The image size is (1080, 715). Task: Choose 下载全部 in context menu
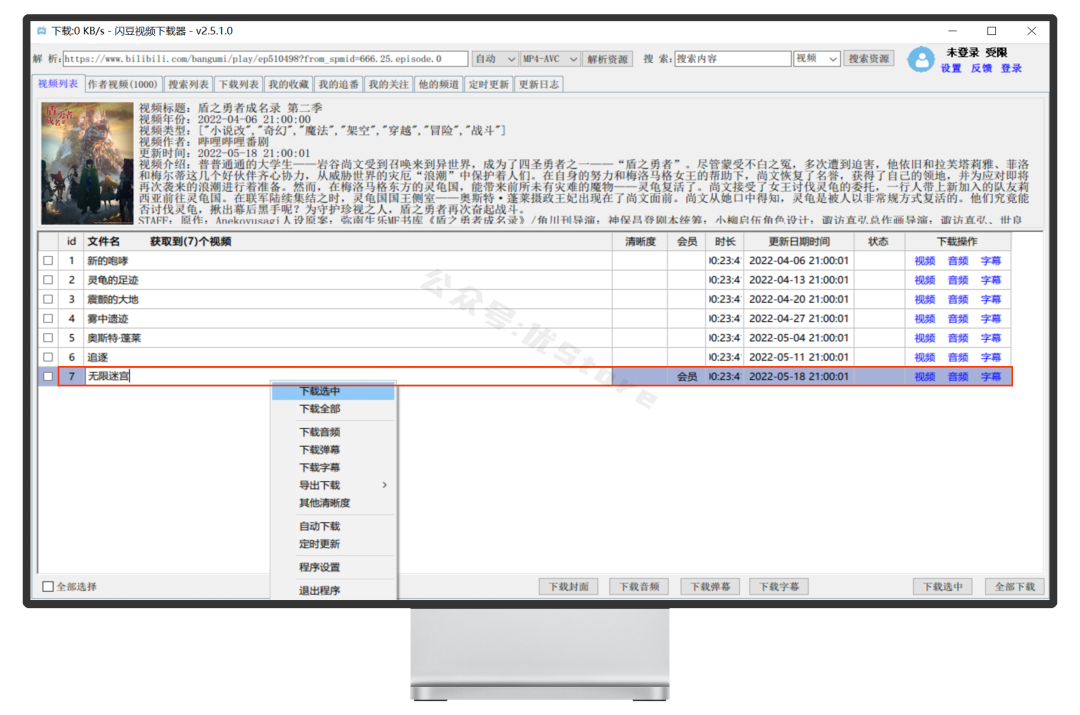(x=333, y=409)
